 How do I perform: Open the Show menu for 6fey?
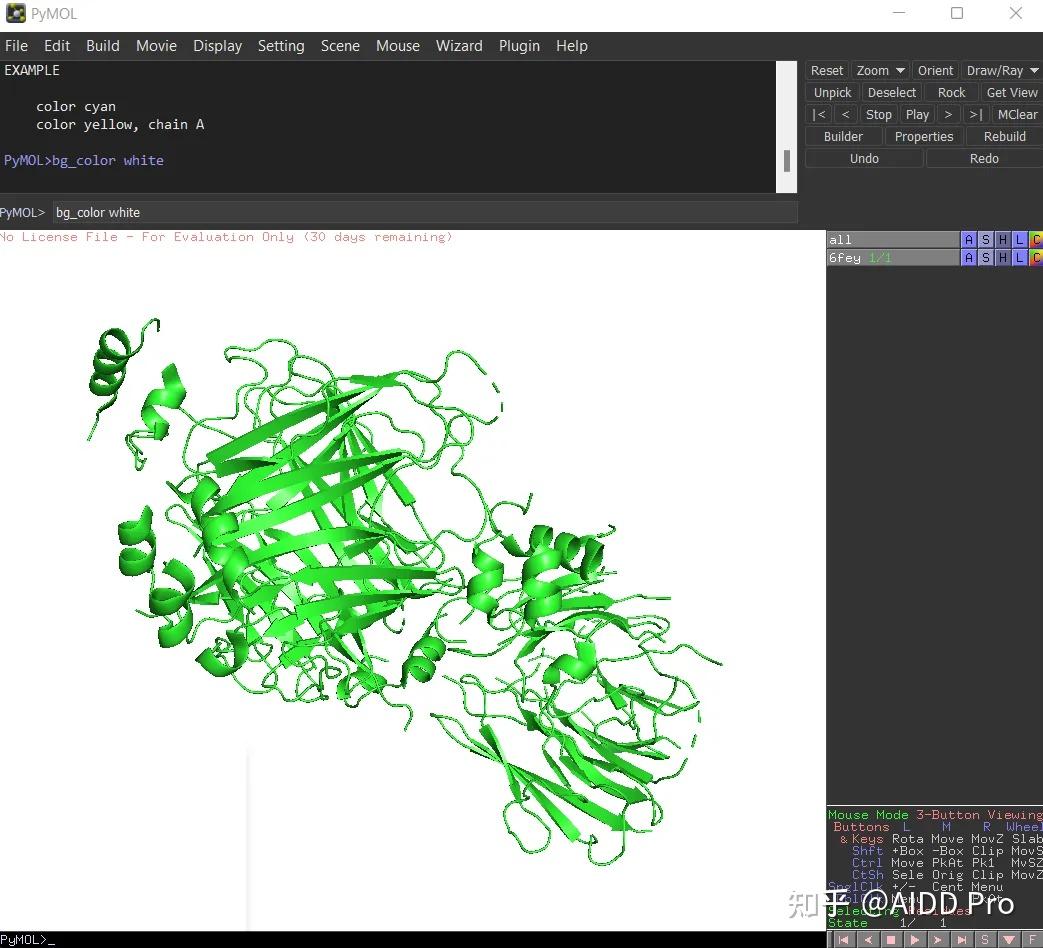coord(986,257)
